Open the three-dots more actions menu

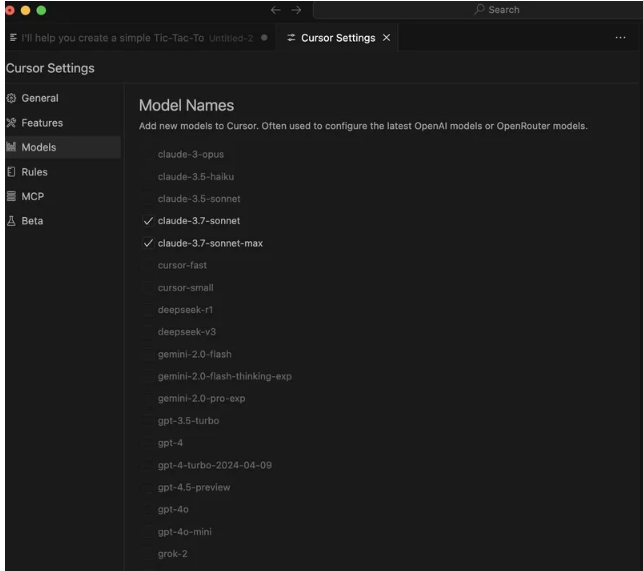[620, 38]
